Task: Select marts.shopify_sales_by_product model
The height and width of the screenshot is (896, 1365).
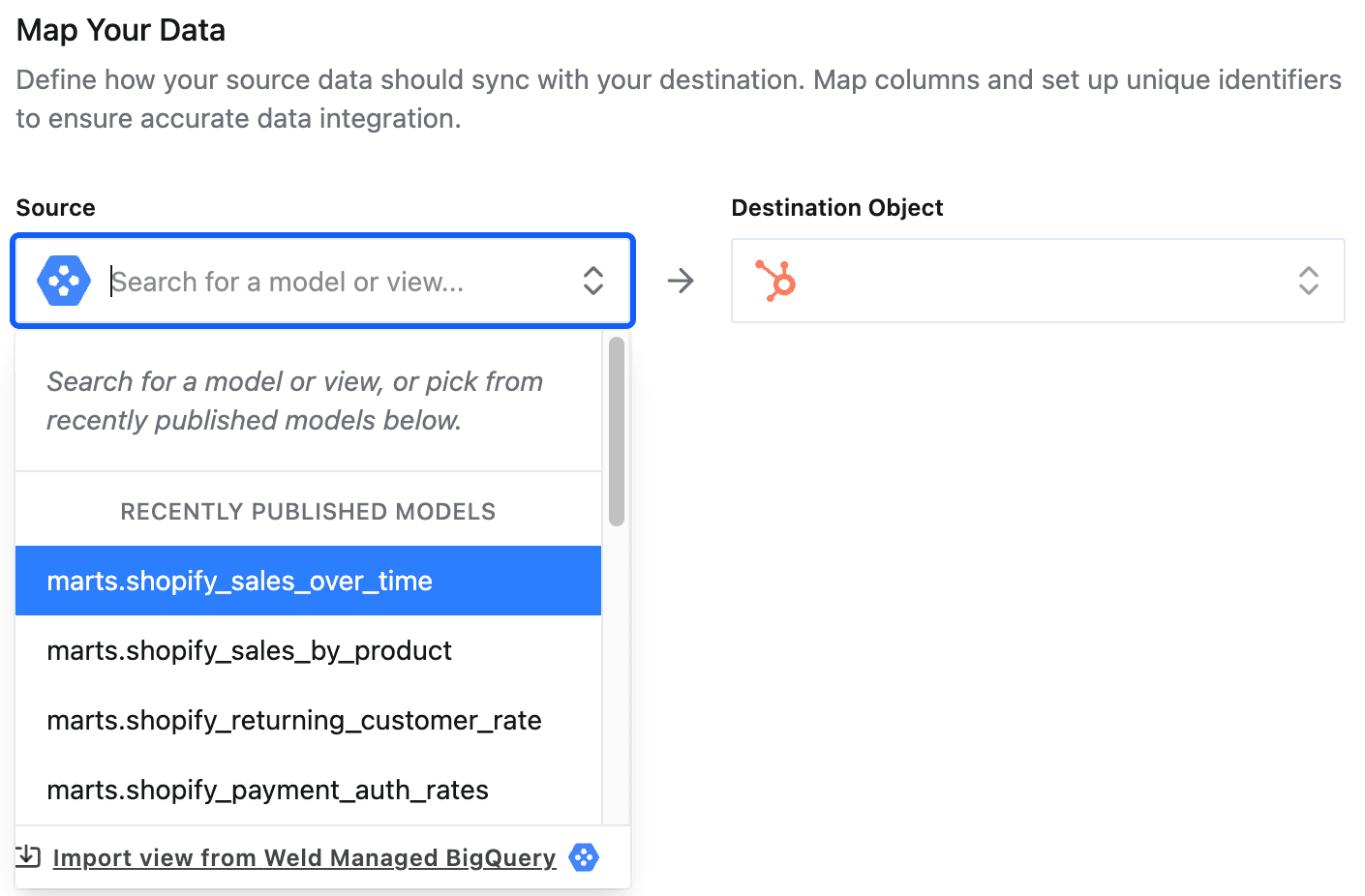Action: 308,651
